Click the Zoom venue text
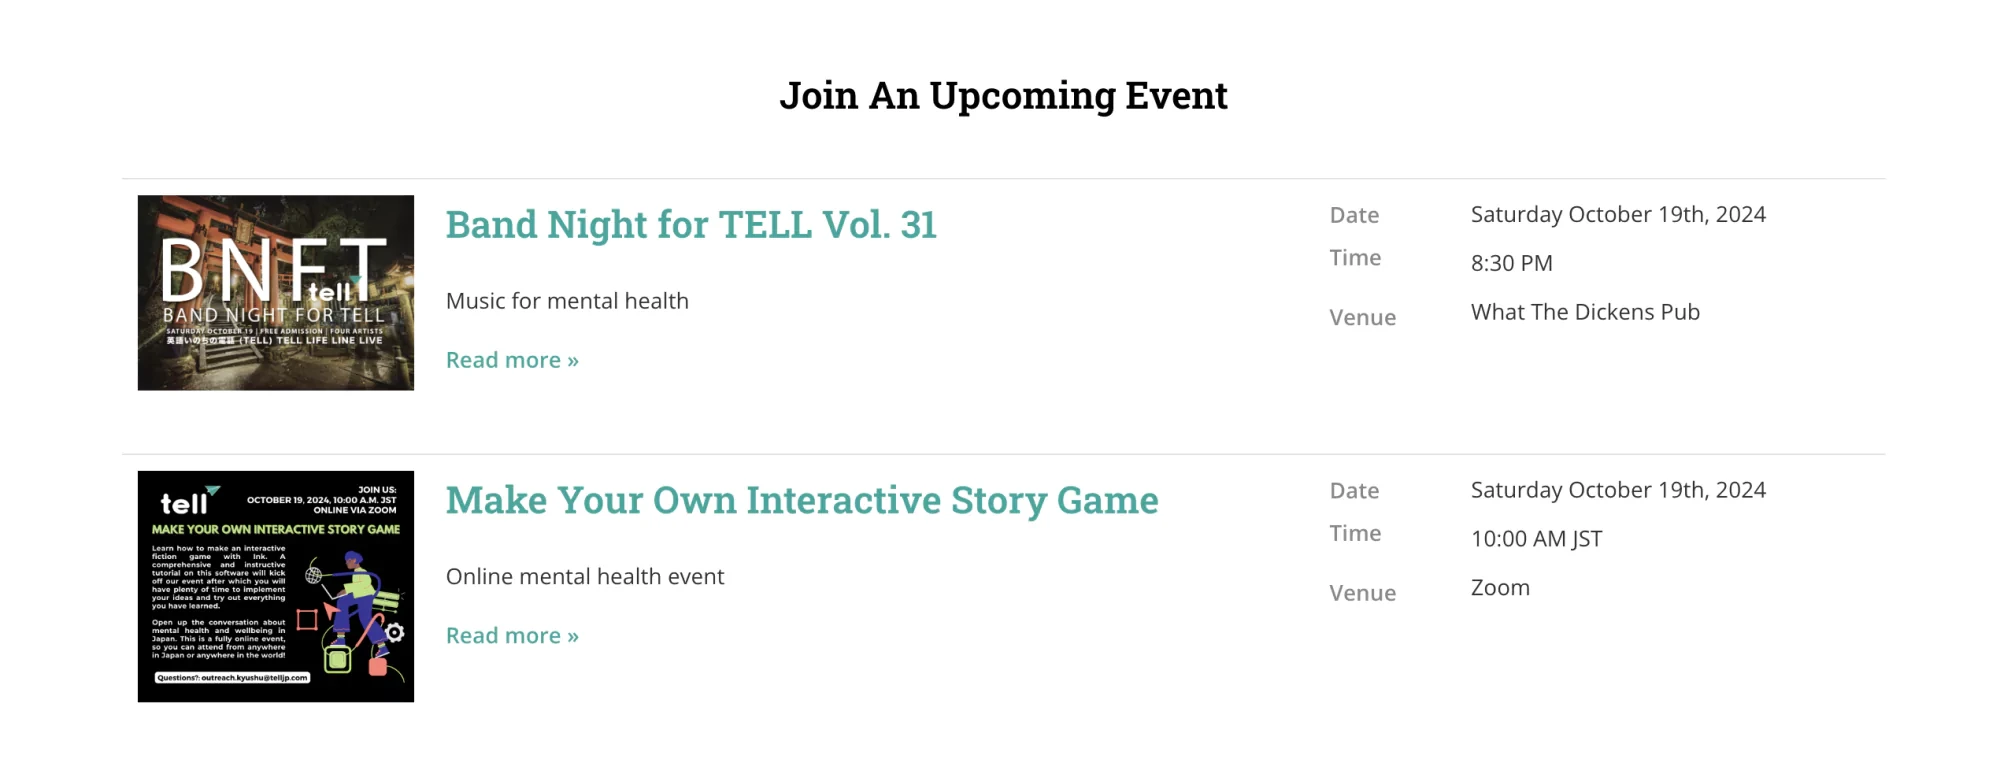The height and width of the screenshot is (759, 2000). (1499, 588)
